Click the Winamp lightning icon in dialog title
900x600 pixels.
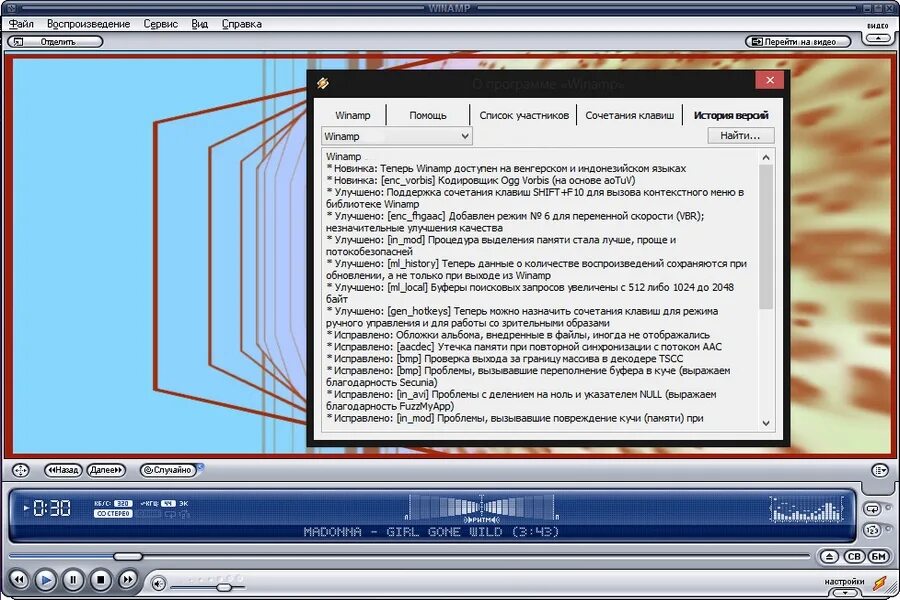click(323, 83)
